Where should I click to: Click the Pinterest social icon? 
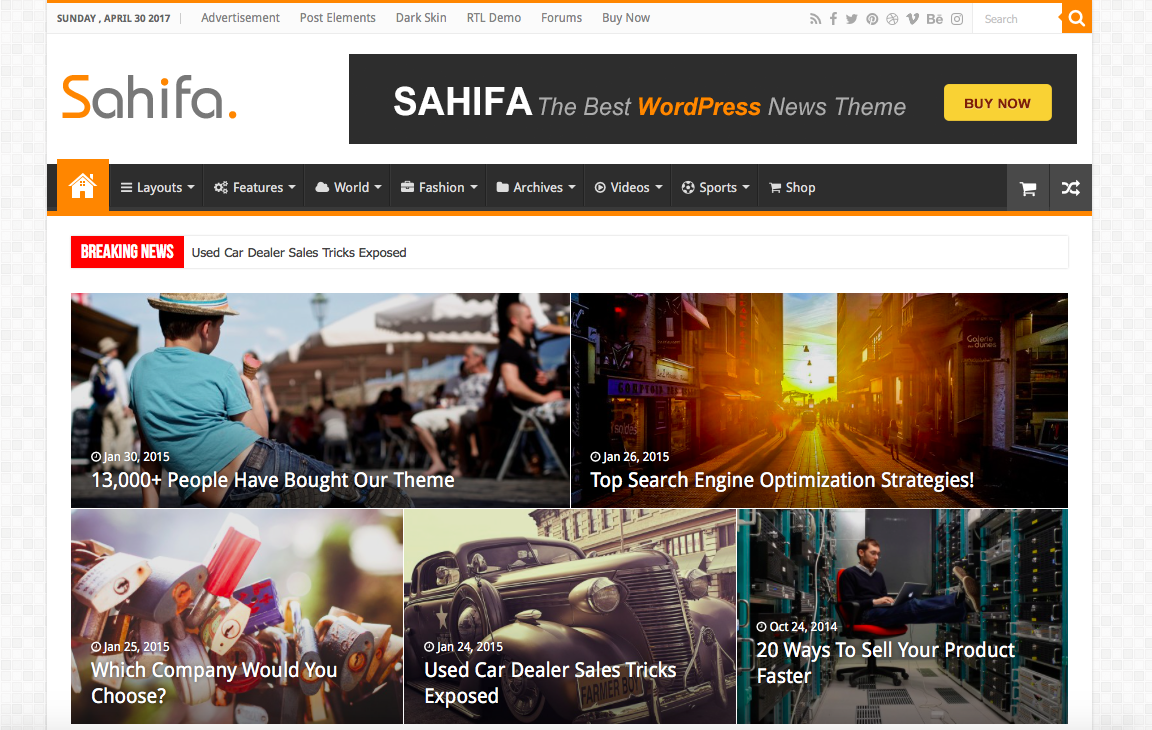(x=872, y=19)
